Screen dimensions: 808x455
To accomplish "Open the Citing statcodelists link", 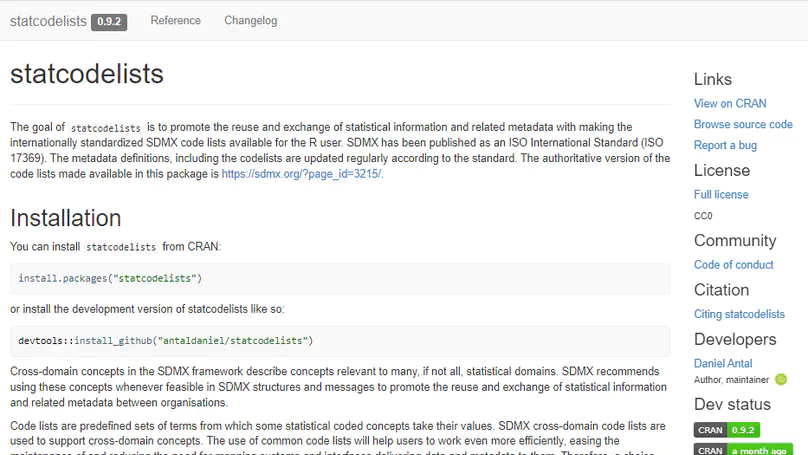I will tap(739, 314).
